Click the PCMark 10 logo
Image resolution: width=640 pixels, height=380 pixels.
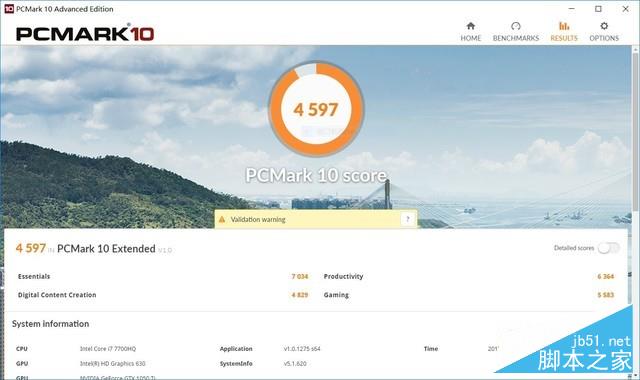[85, 33]
